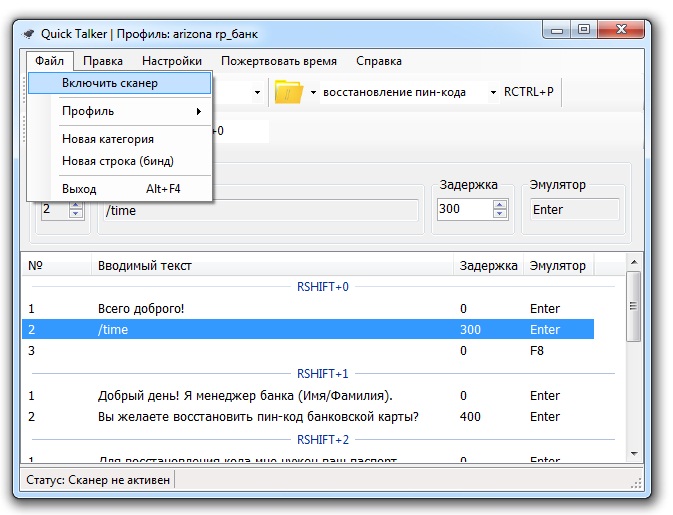673x515 pixels.
Task: Click the RSHIFT+0 group header
Action: (x=323, y=286)
